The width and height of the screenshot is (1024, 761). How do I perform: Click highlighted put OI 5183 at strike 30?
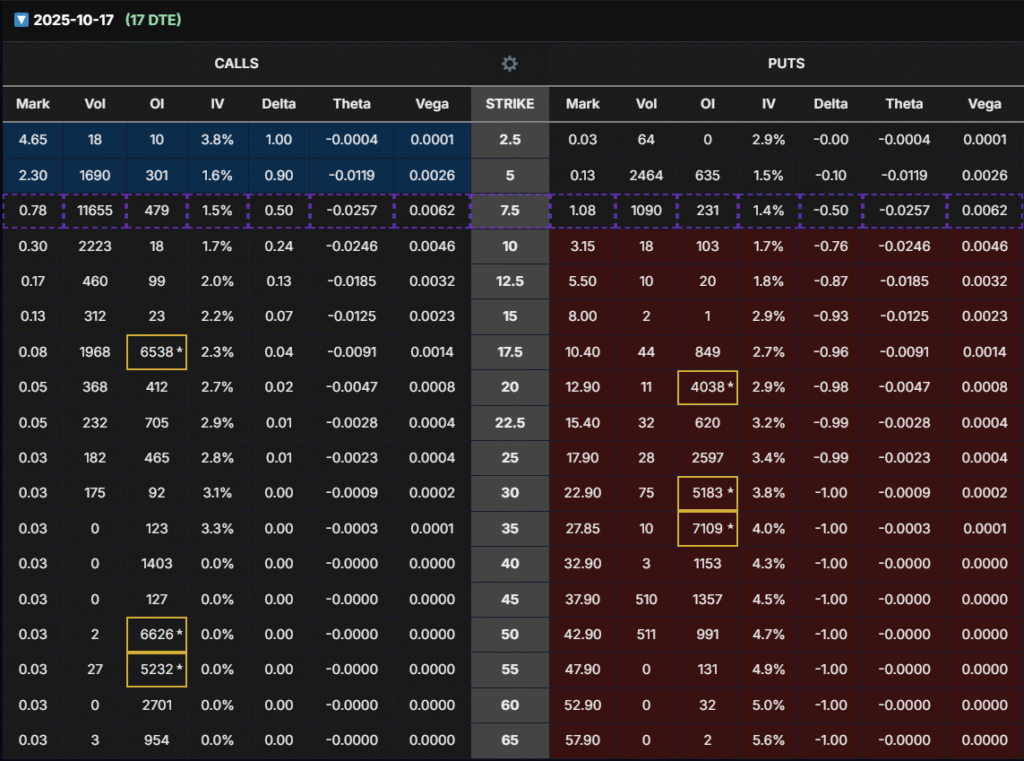click(x=707, y=493)
